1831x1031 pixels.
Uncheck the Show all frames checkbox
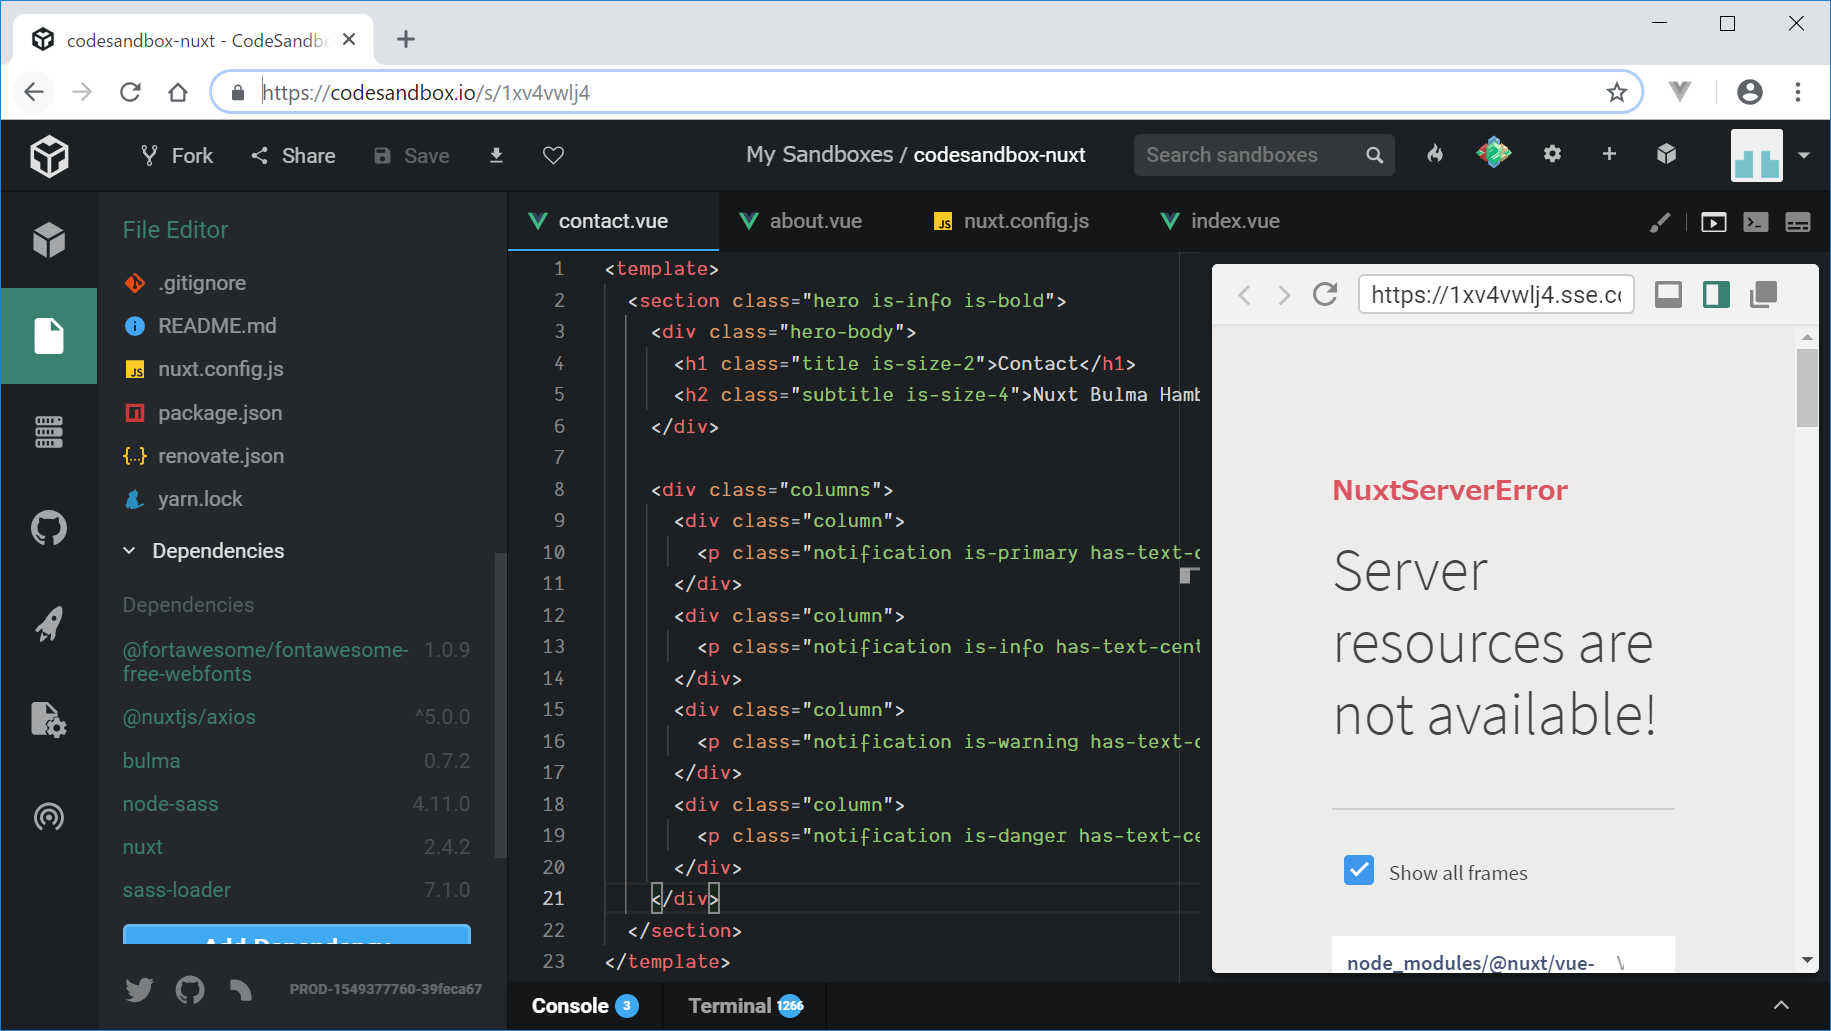coord(1358,871)
